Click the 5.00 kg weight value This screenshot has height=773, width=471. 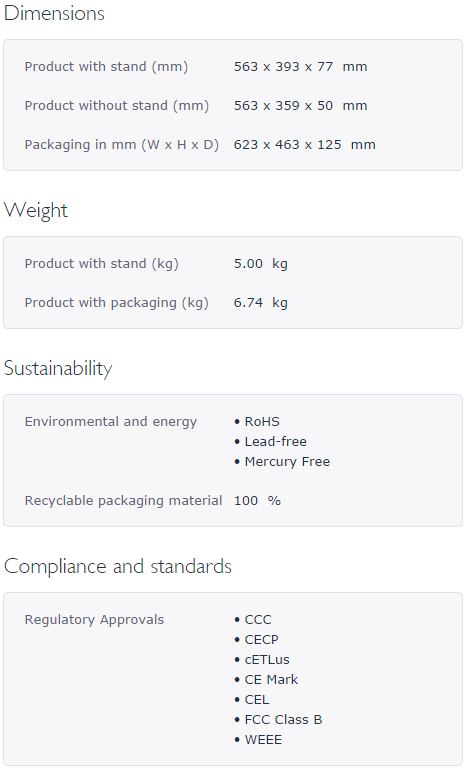tap(260, 264)
